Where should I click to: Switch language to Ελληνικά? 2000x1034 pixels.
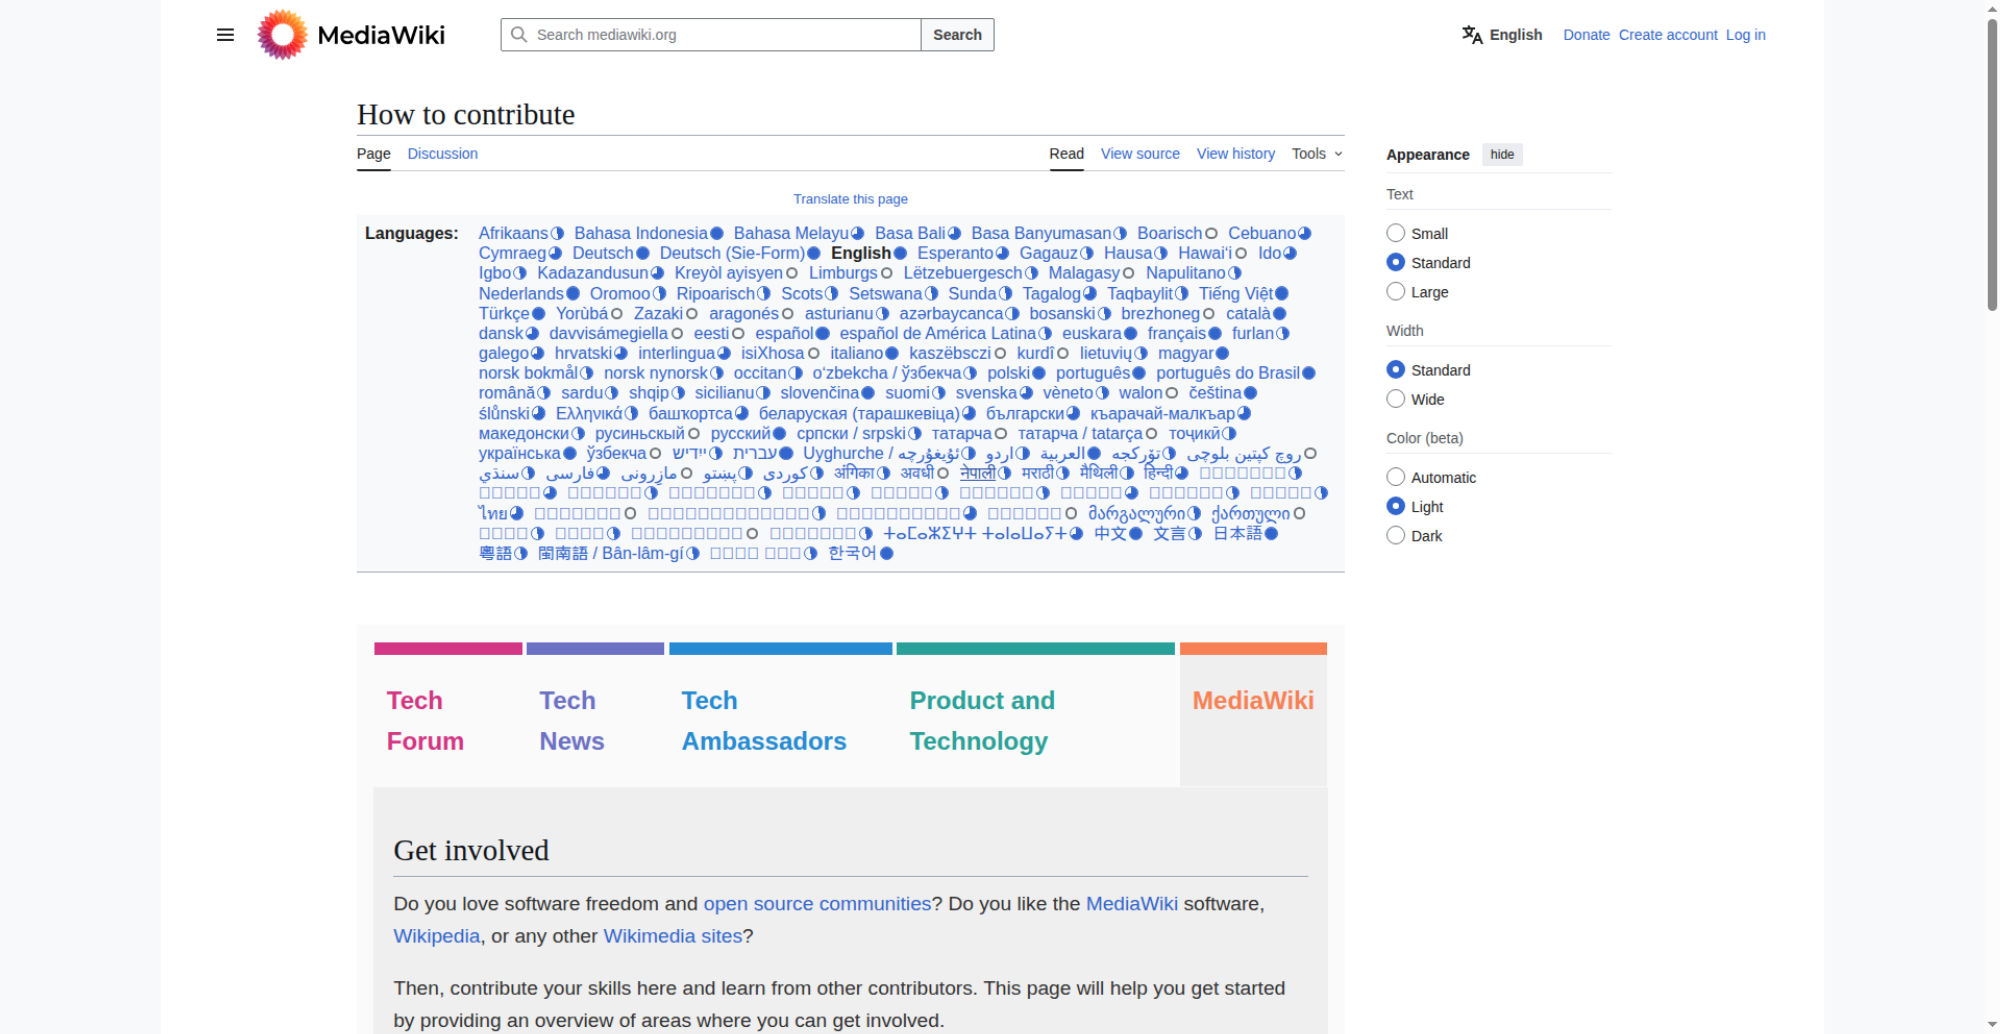point(589,413)
